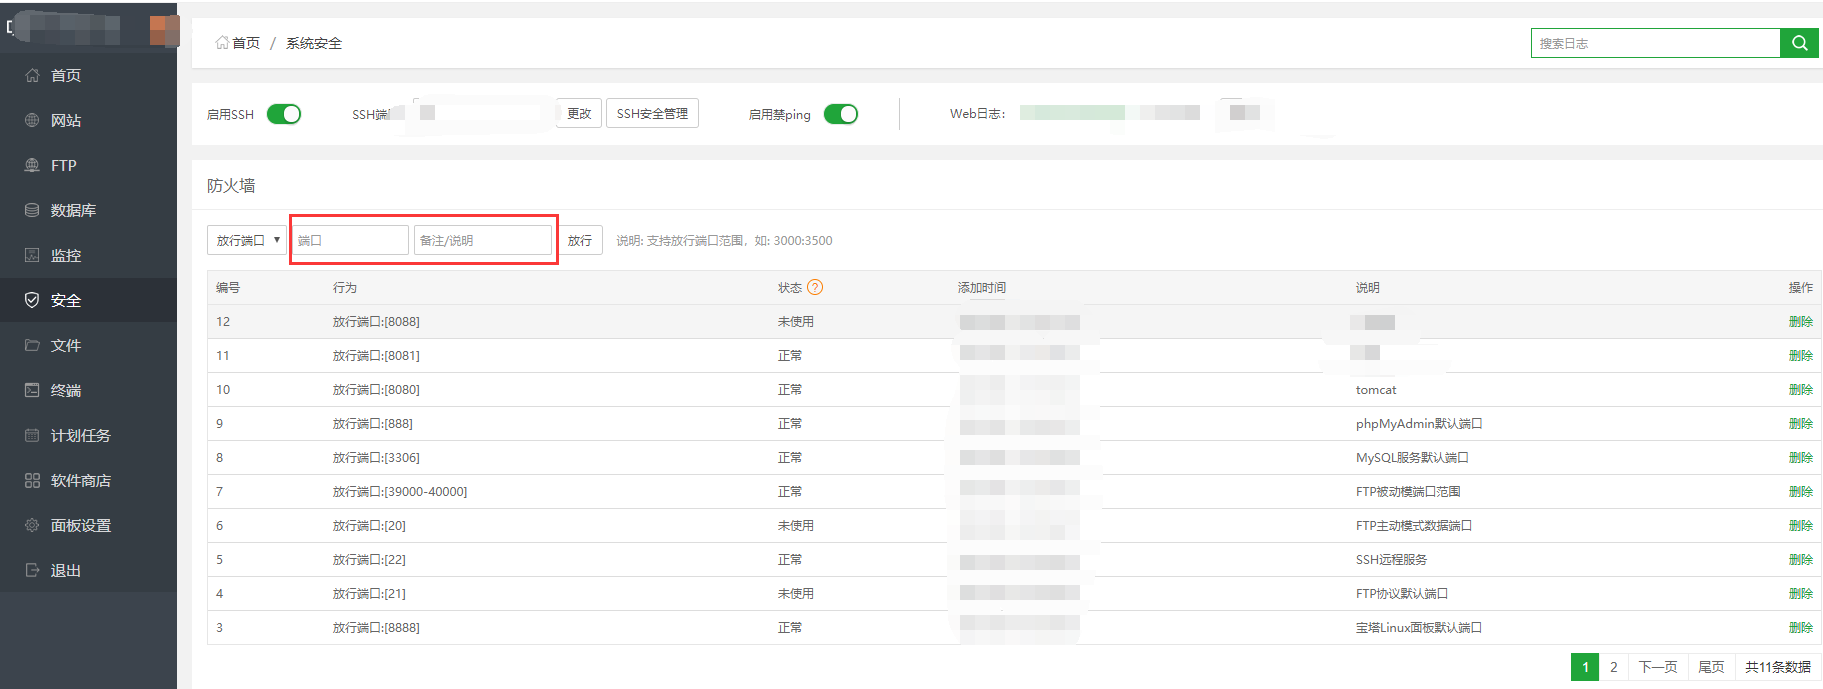This screenshot has width=1823, height=689.
Task: Click the FTP sidebar icon
Action: click(32, 165)
